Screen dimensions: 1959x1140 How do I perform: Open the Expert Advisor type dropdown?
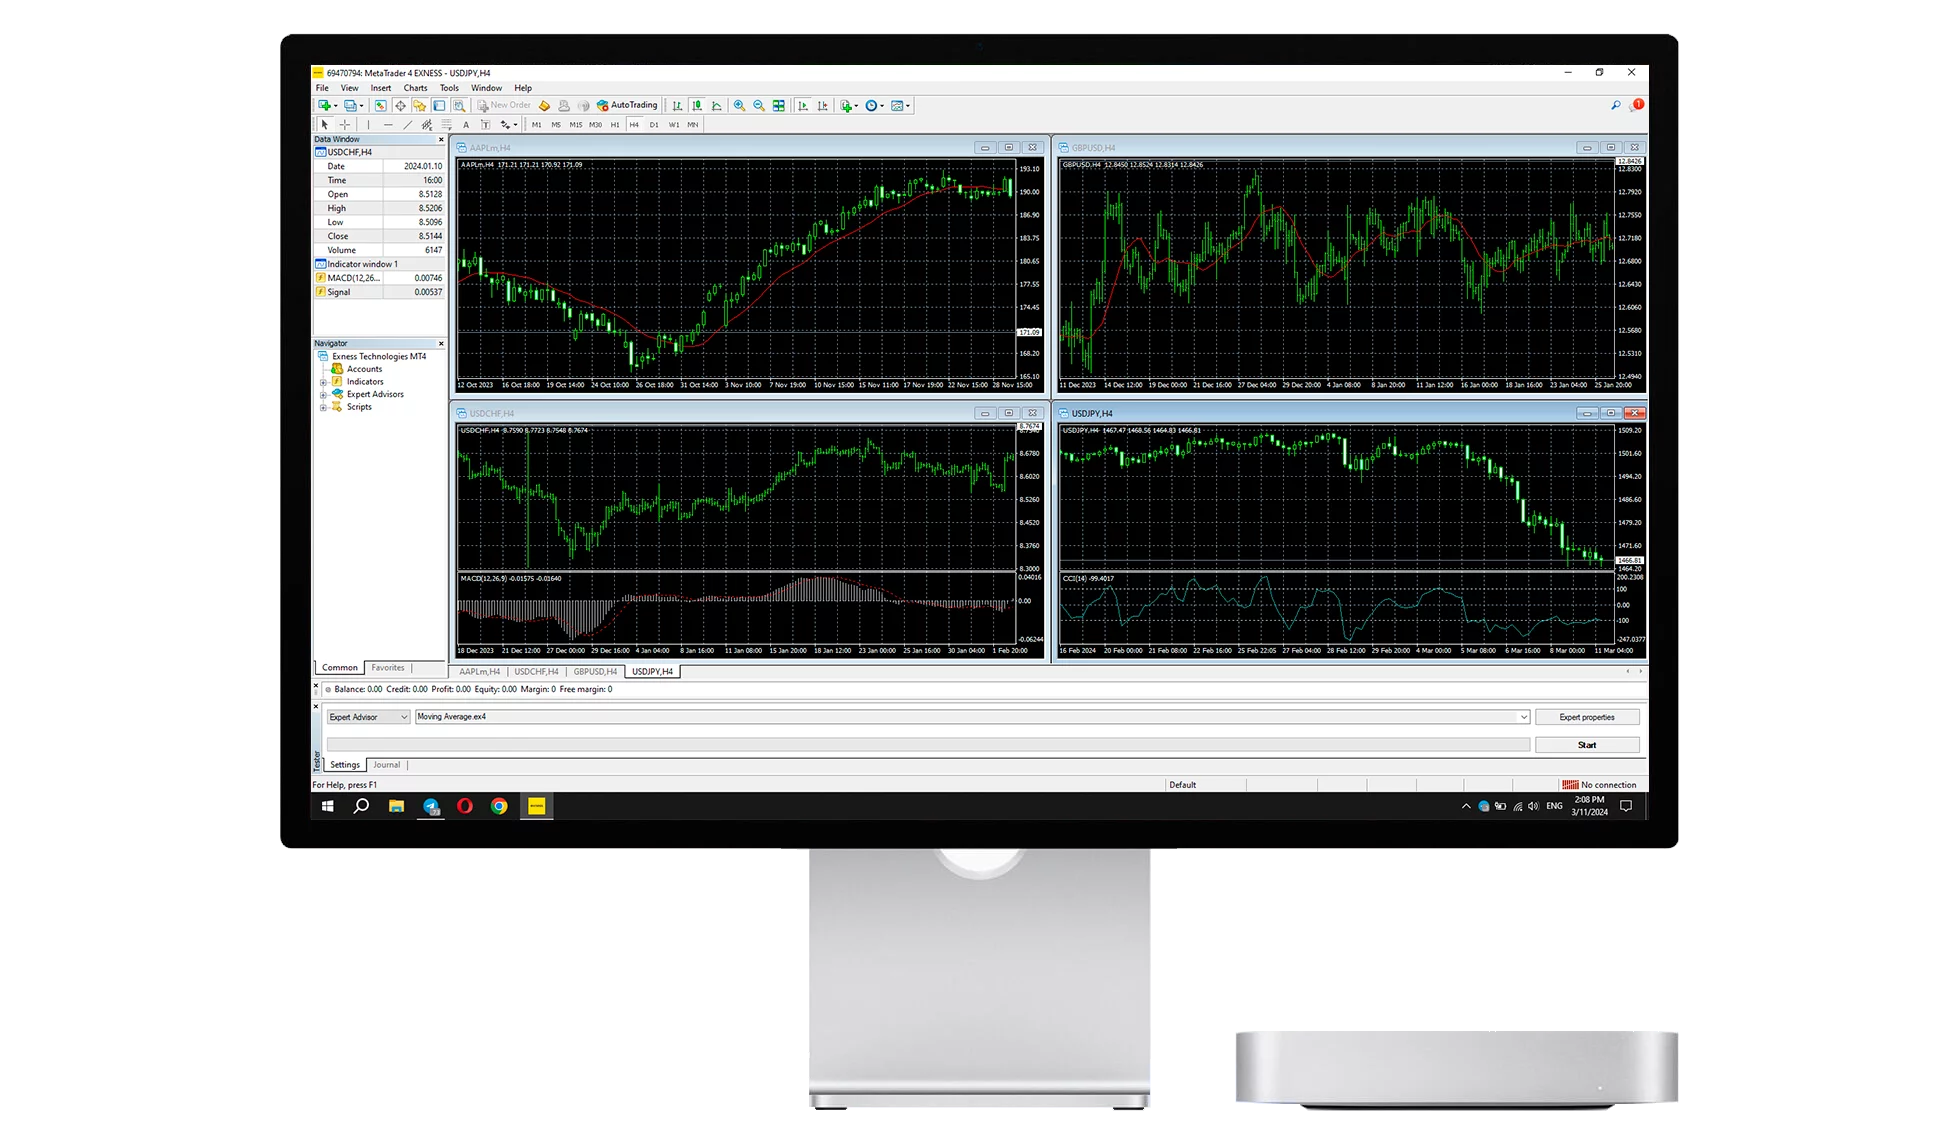click(x=404, y=717)
